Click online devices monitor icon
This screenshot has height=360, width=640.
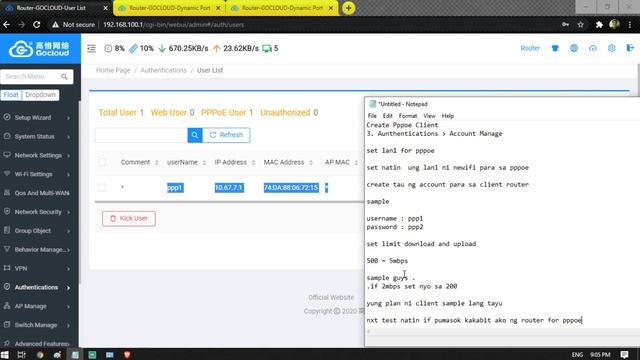tap(267, 49)
